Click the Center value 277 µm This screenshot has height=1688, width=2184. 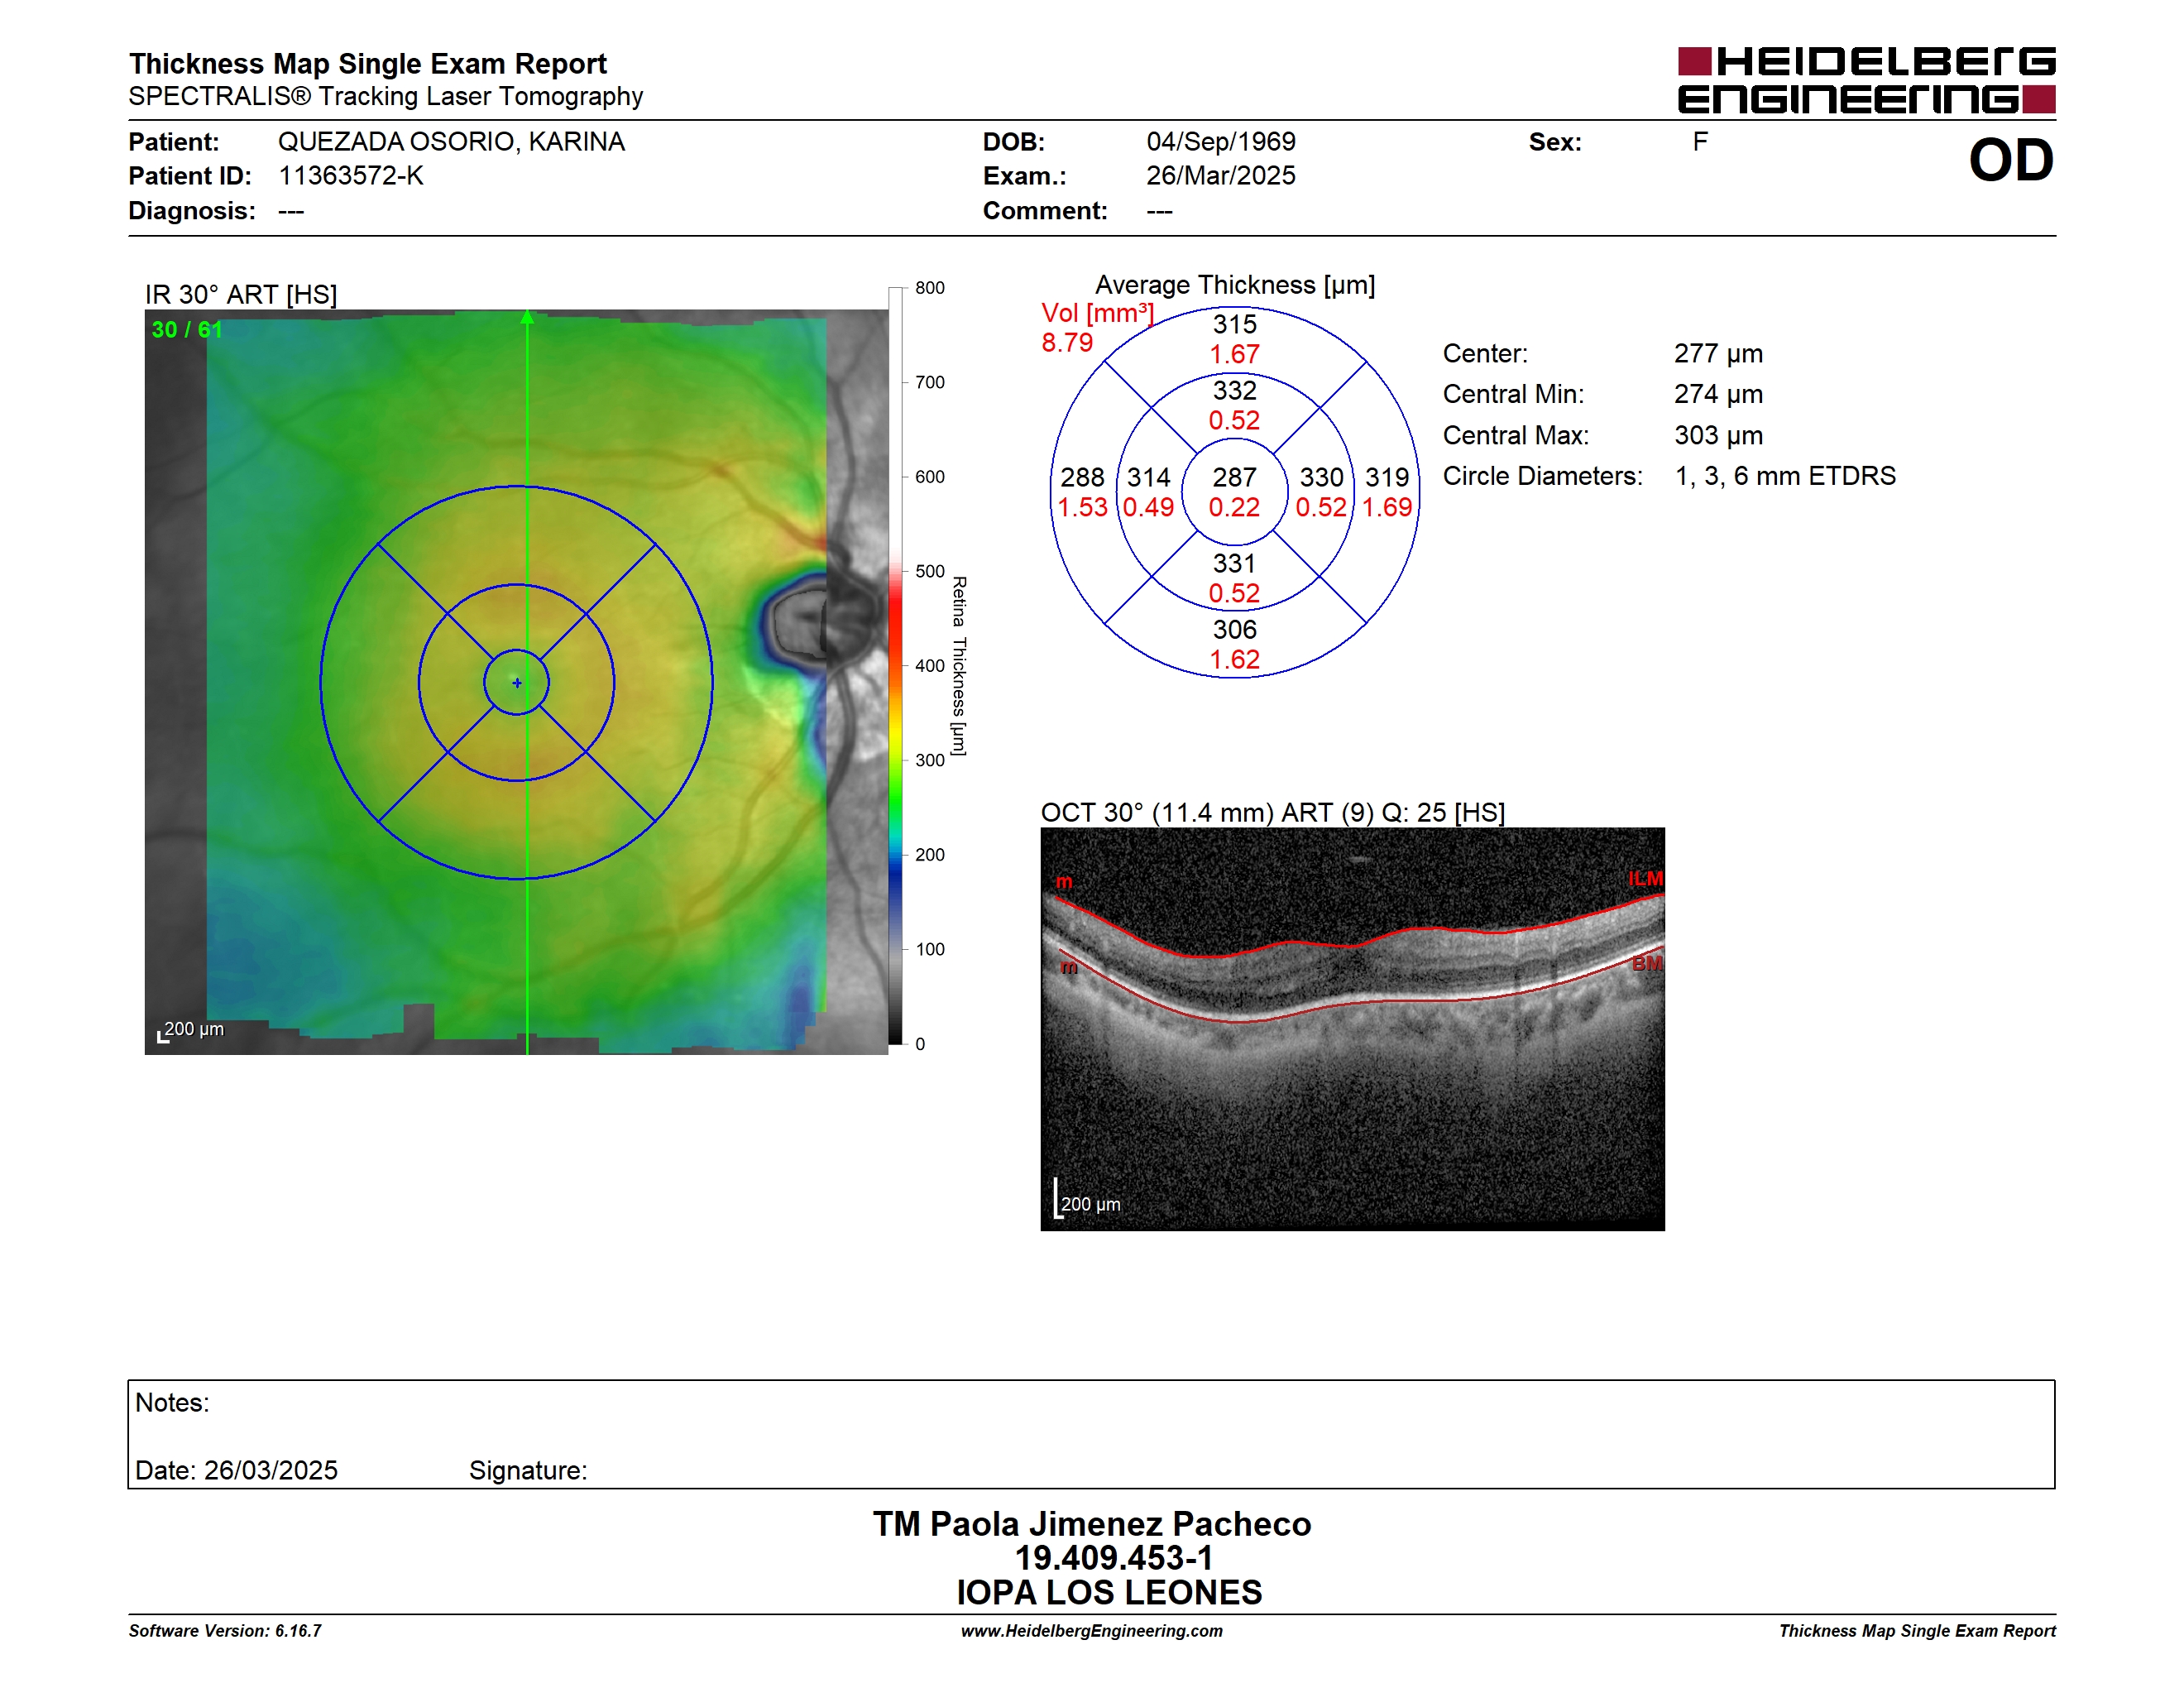pos(1718,354)
